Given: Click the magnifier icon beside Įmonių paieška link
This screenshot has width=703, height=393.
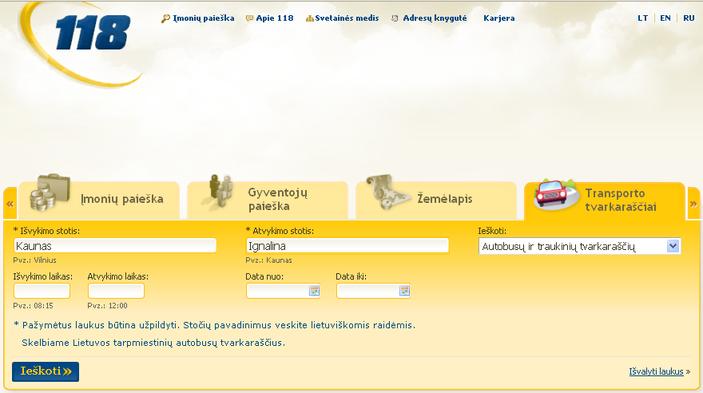Looking at the screenshot, I should tap(165, 18).
